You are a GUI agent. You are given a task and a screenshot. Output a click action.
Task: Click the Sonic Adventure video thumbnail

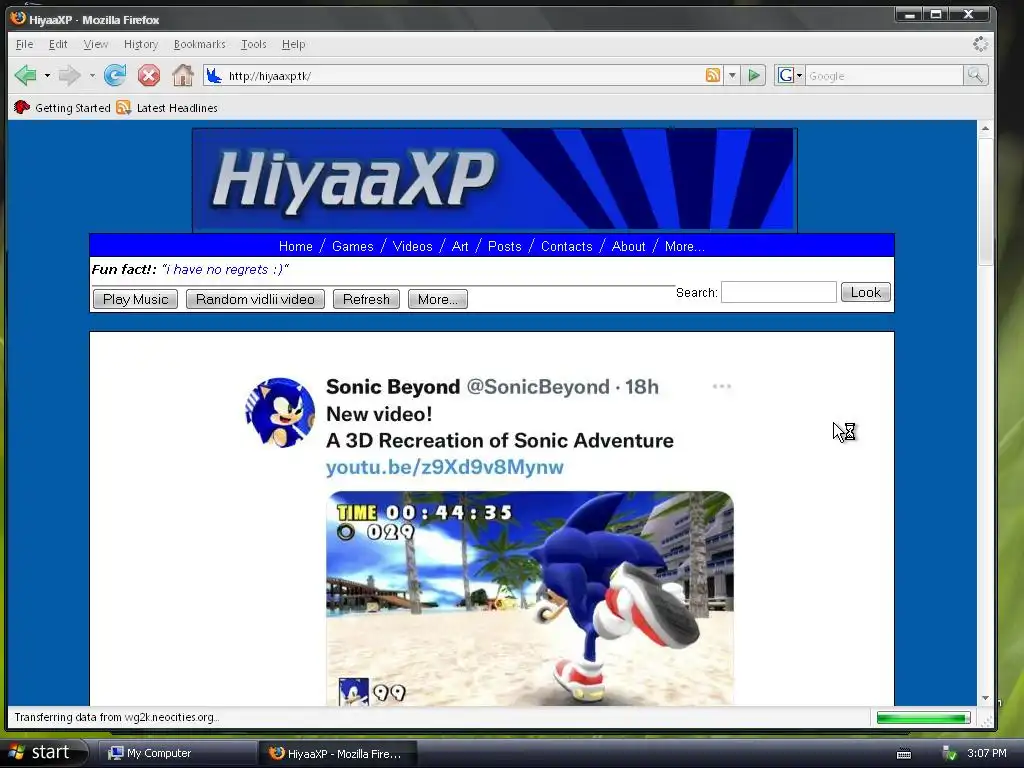(x=530, y=598)
